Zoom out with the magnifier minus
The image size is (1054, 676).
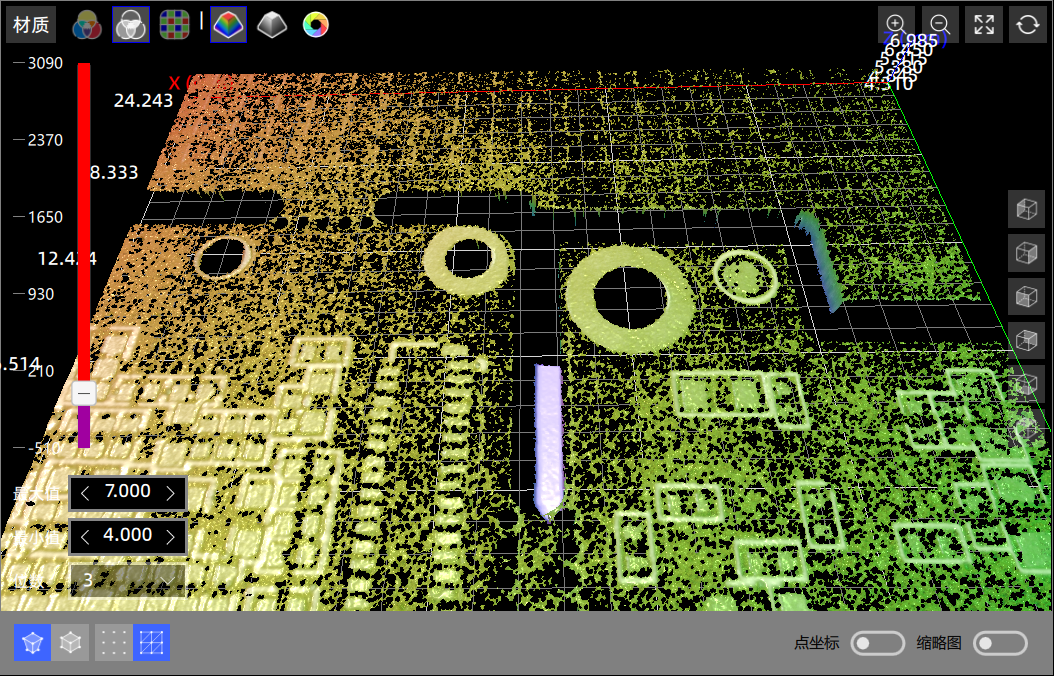point(940,25)
